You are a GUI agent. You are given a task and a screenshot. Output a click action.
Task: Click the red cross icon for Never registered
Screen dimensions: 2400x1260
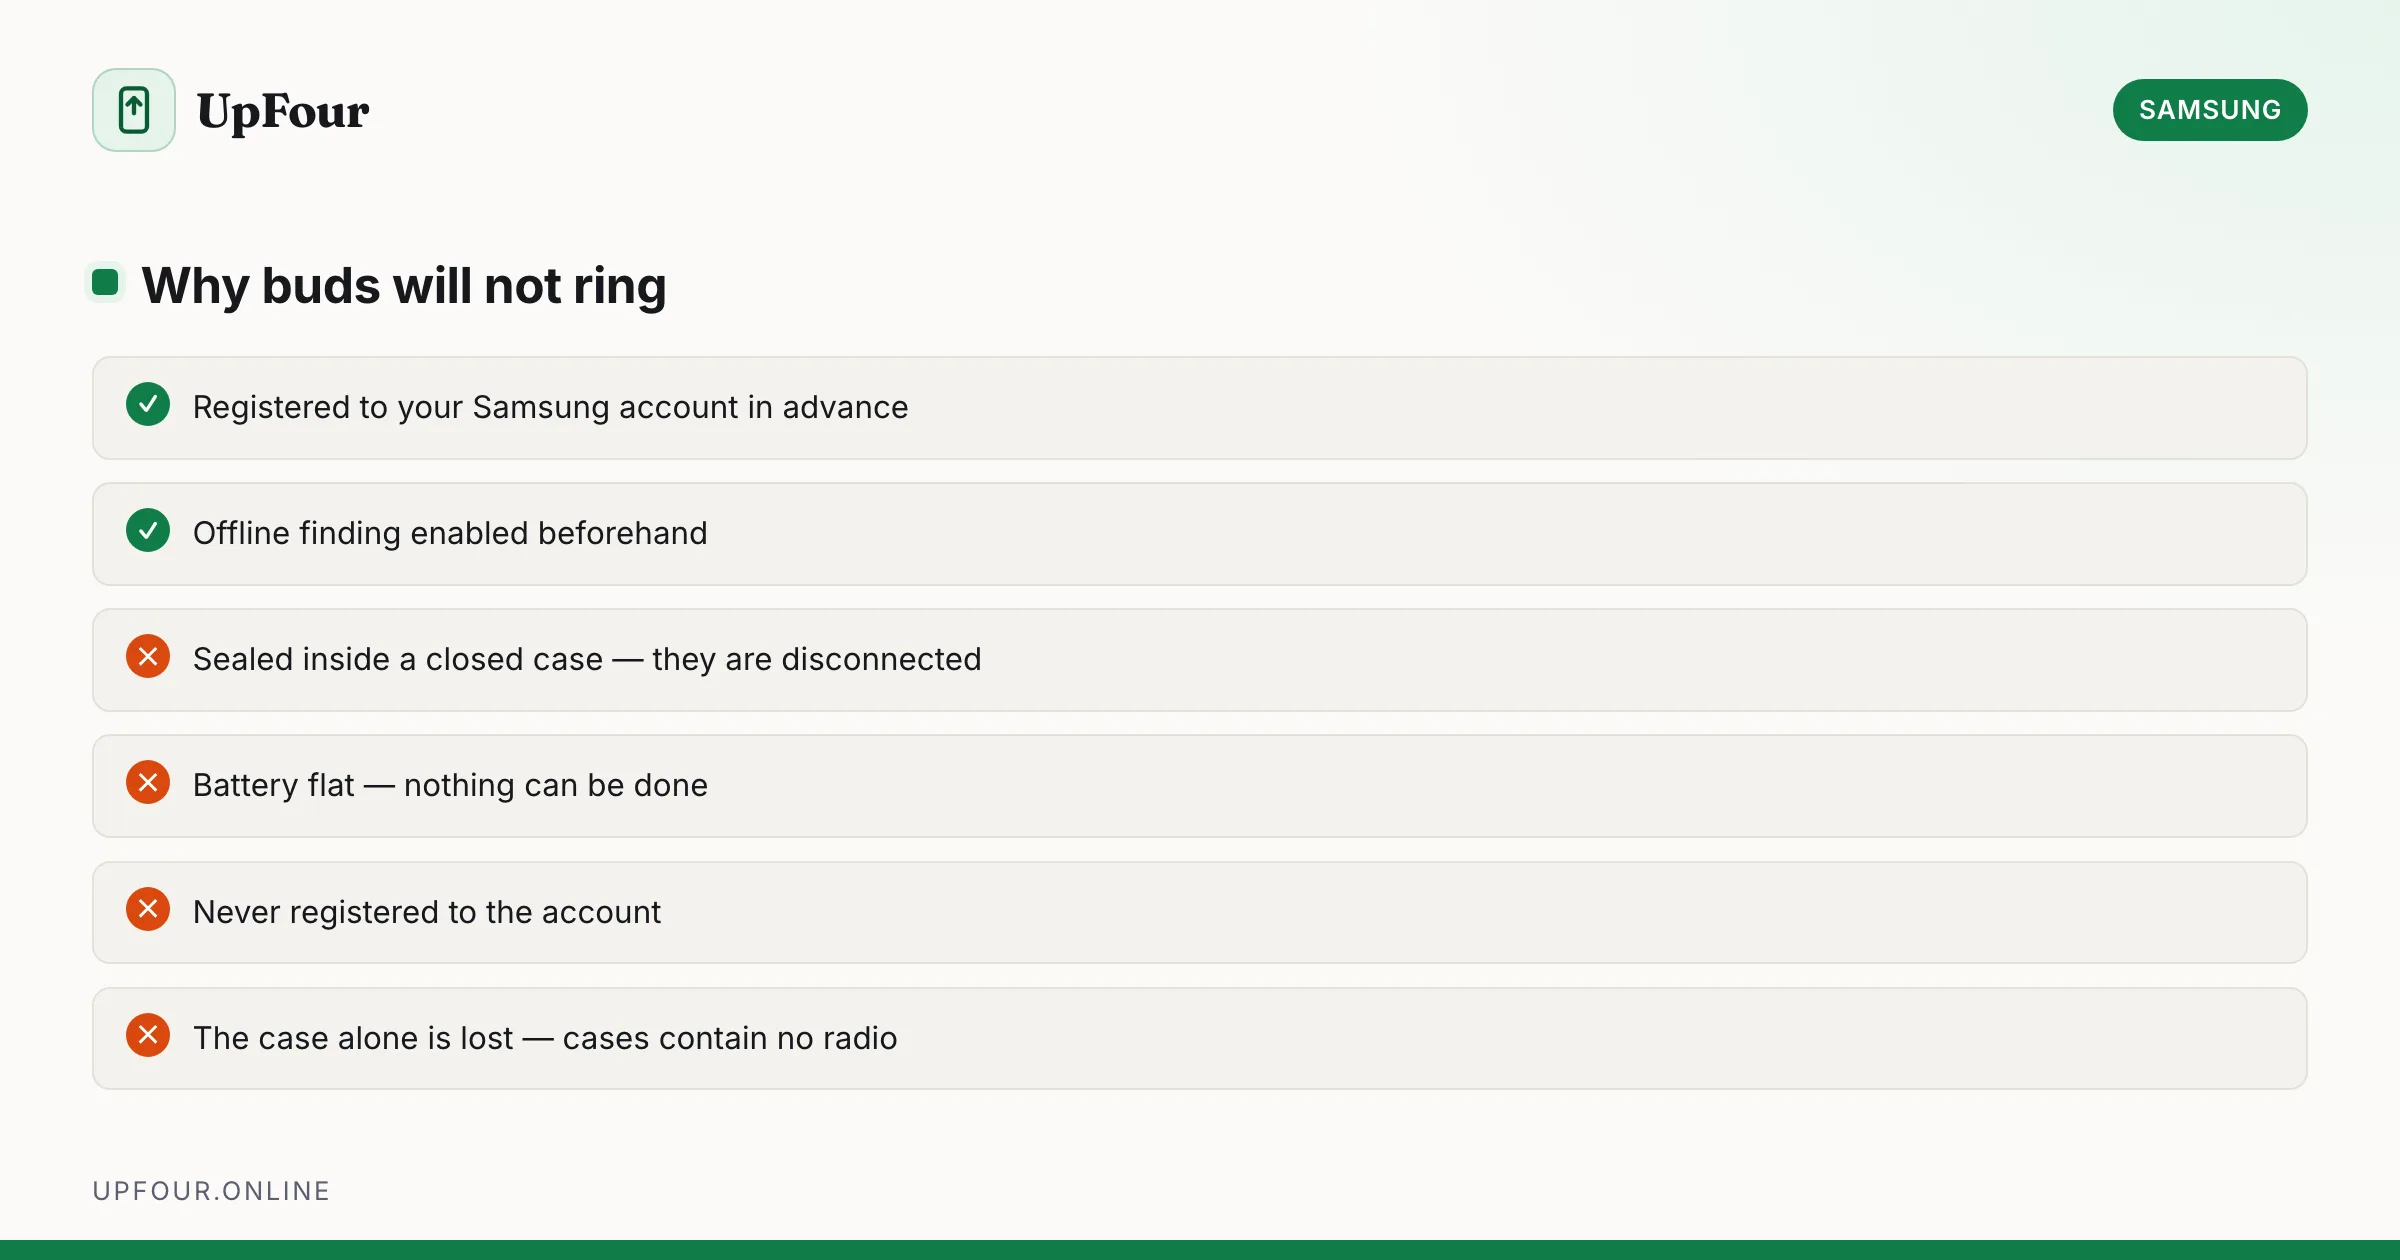(148, 910)
